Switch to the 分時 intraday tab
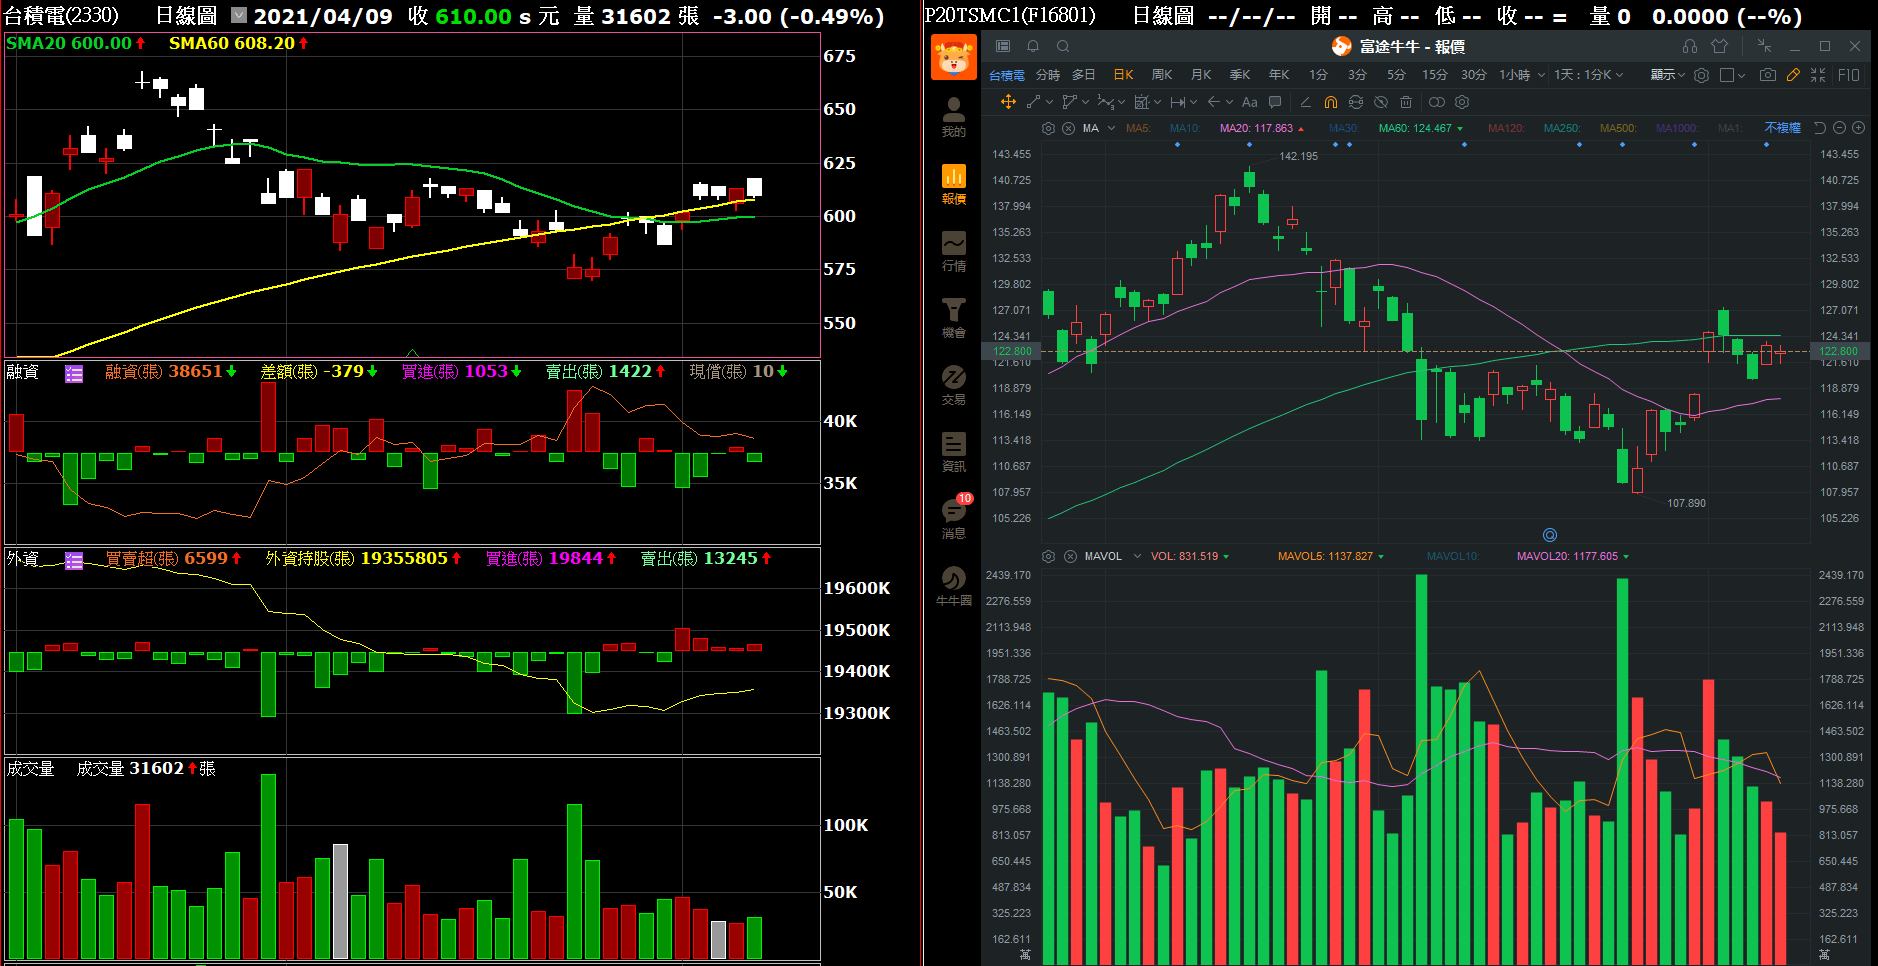The height and width of the screenshot is (966, 1878). tap(1047, 75)
